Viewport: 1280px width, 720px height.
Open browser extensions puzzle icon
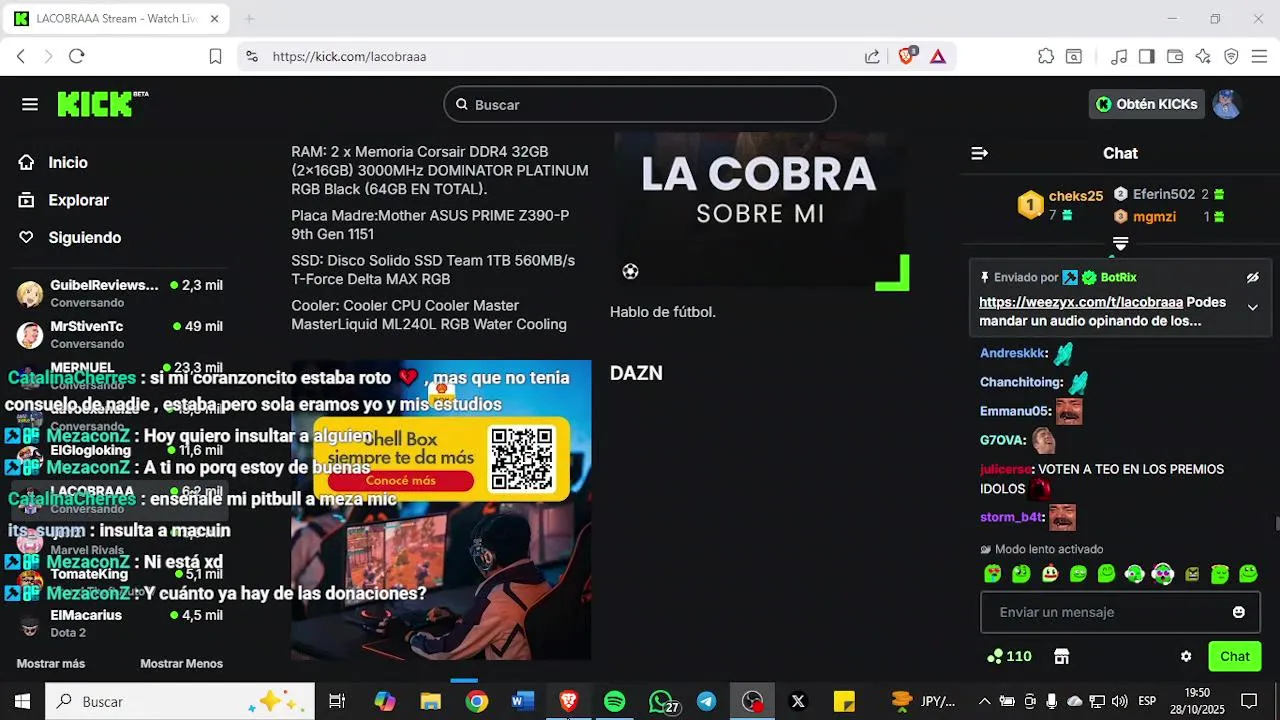tap(1046, 57)
